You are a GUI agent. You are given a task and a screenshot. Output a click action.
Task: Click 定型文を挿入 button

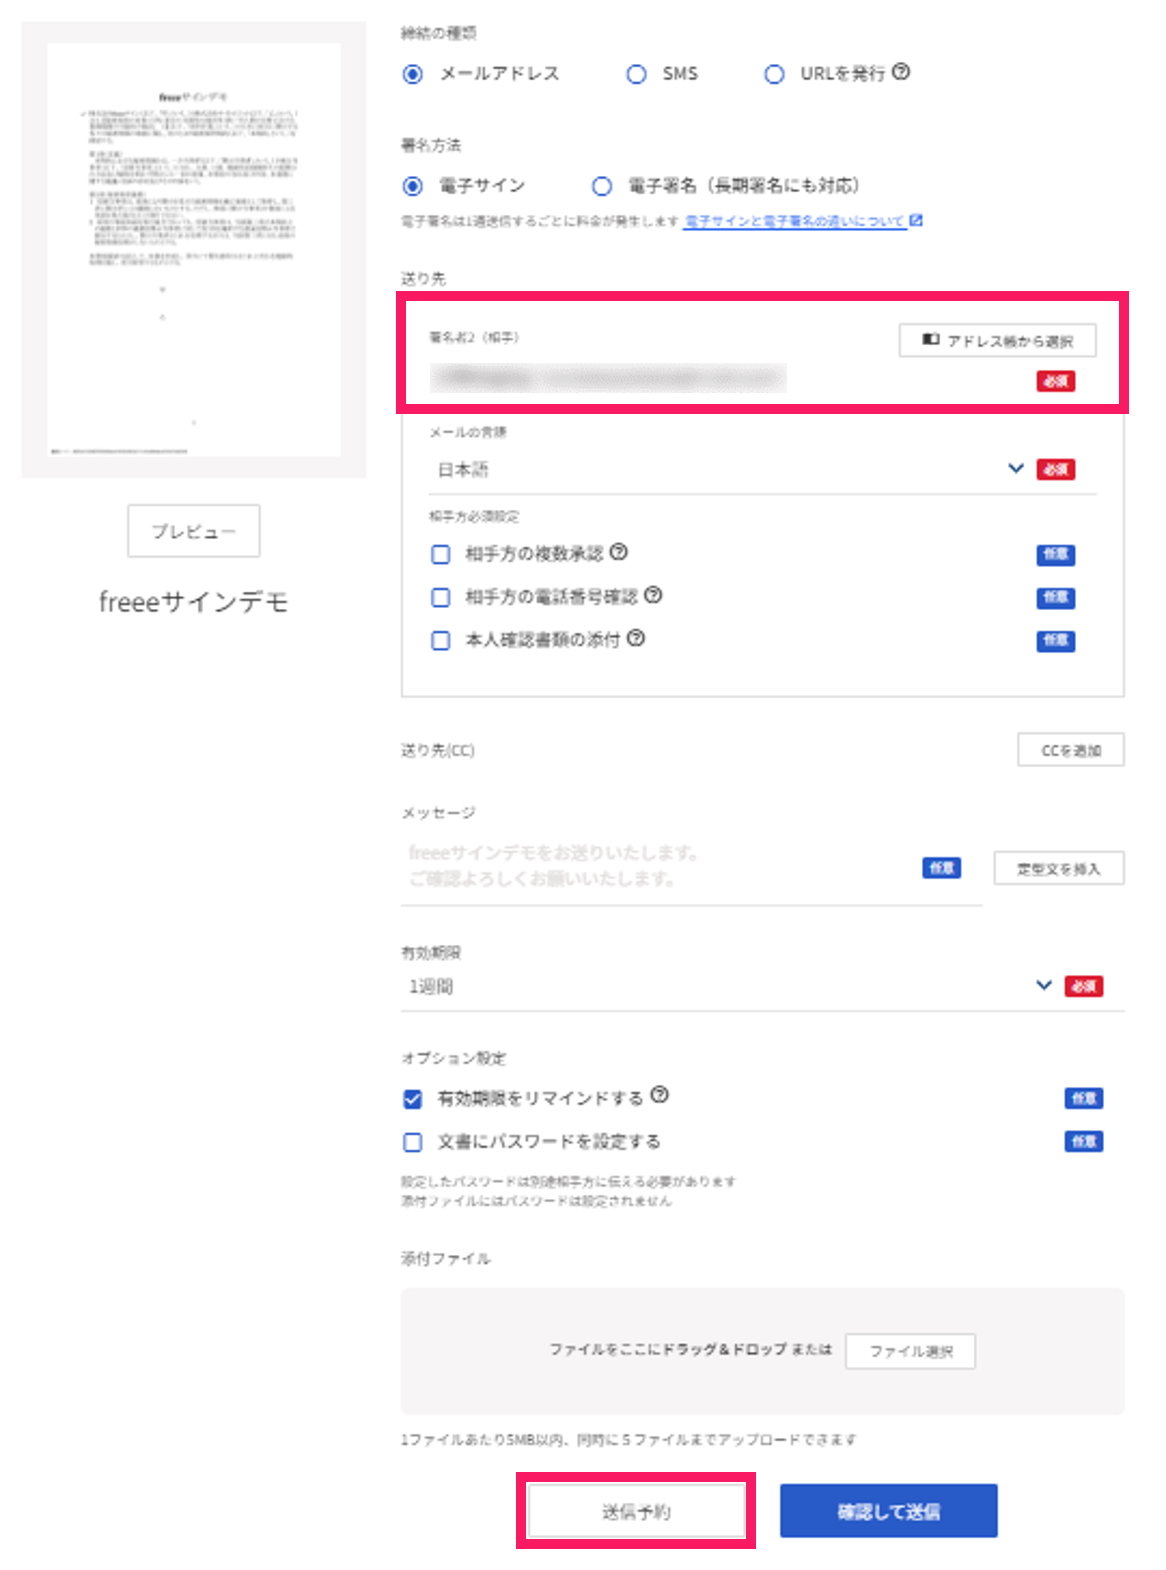click(x=1059, y=868)
